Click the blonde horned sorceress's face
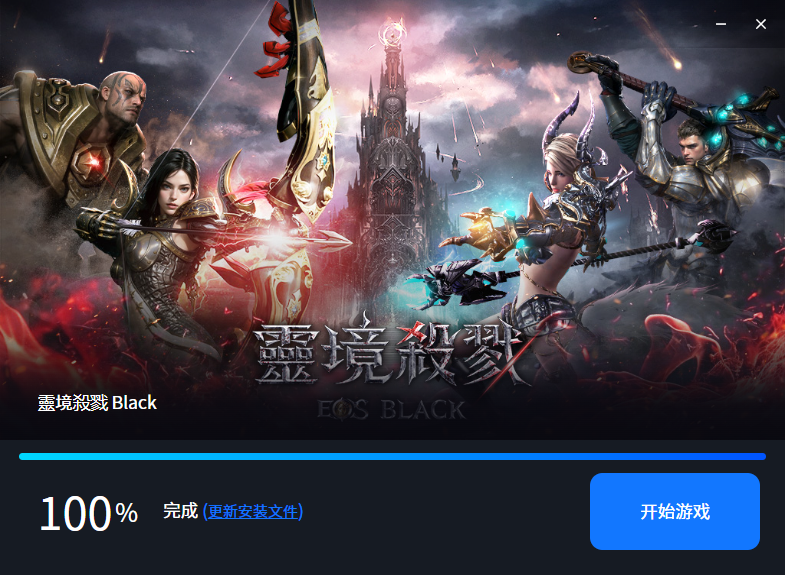785x575 pixels. click(x=557, y=171)
